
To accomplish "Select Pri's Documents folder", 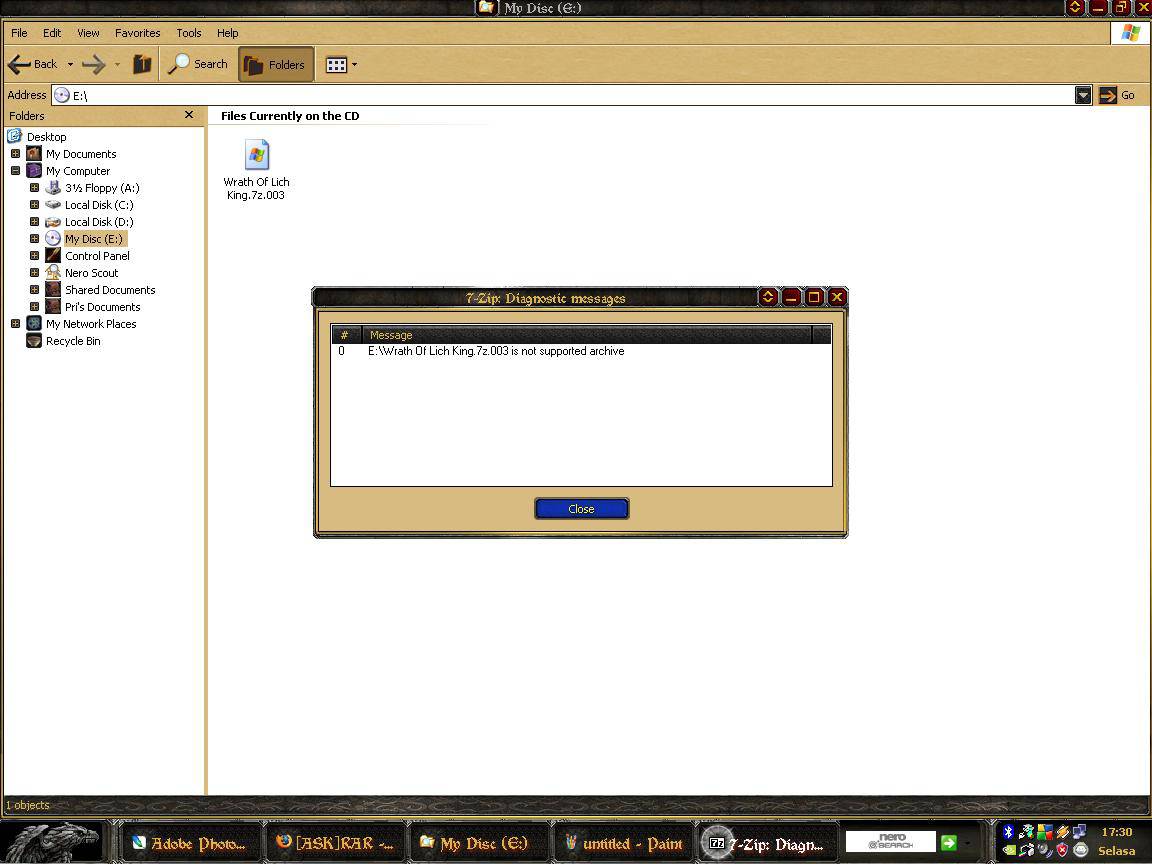I will pyautogui.click(x=102, y=306).
